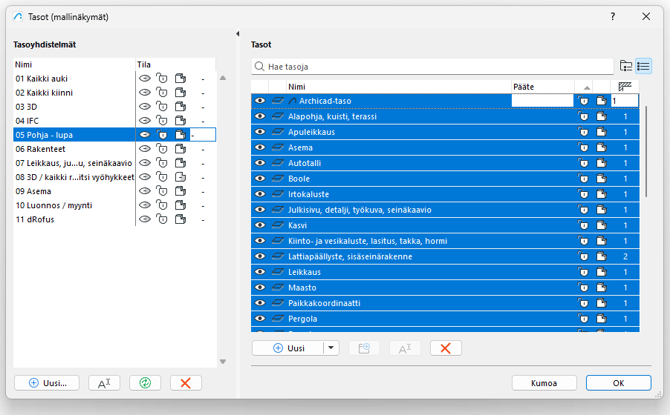Image resolution: width=670 pixels, height=415 pixels.
Task: Click the rename icon under layer combinations
Action: point(104,383)
